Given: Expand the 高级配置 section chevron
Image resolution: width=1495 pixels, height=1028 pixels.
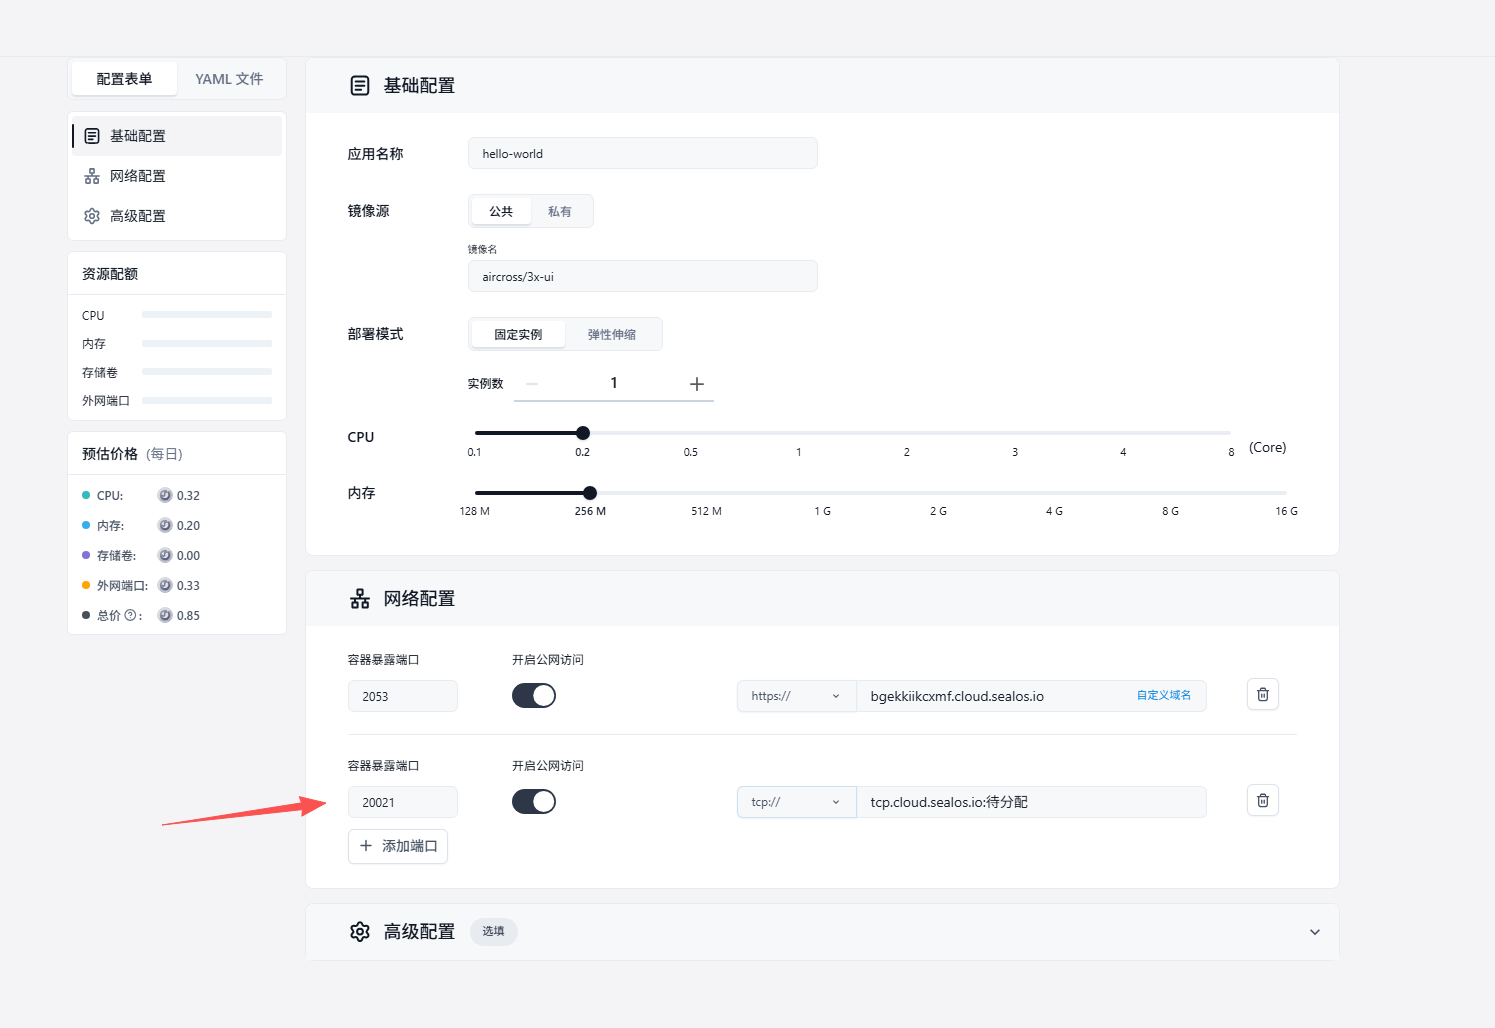Looking at the screenshot, I should pos(1314,932).
